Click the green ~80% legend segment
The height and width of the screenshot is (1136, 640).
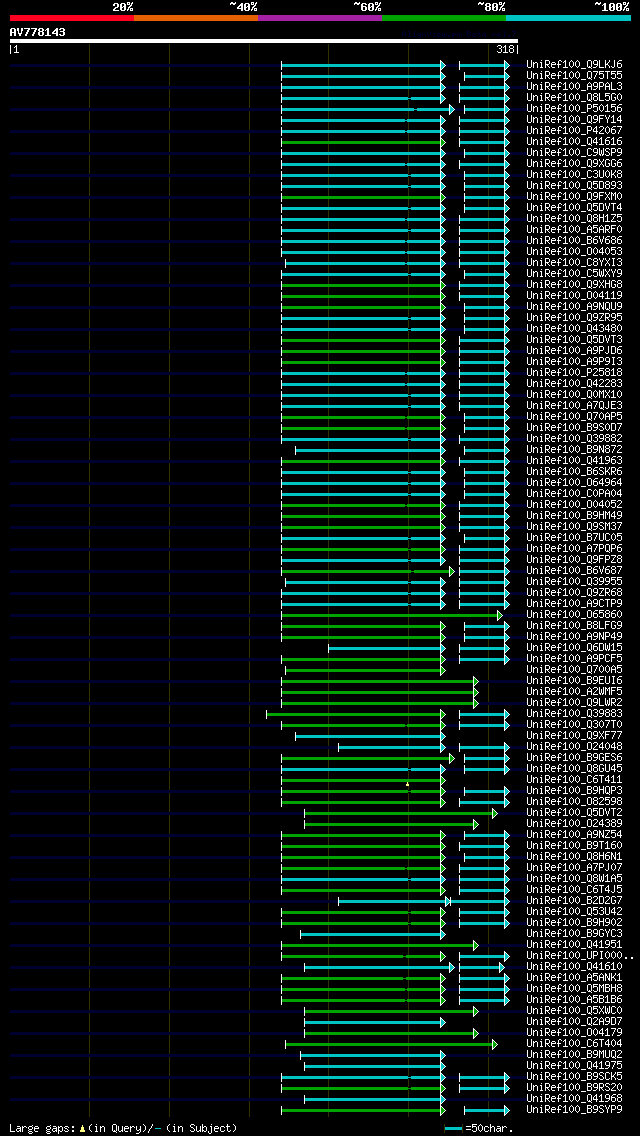point(444,17)
